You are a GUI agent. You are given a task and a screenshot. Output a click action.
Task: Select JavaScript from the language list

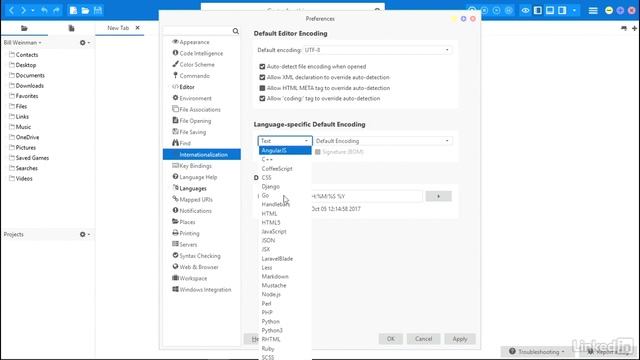pos(285,231)
